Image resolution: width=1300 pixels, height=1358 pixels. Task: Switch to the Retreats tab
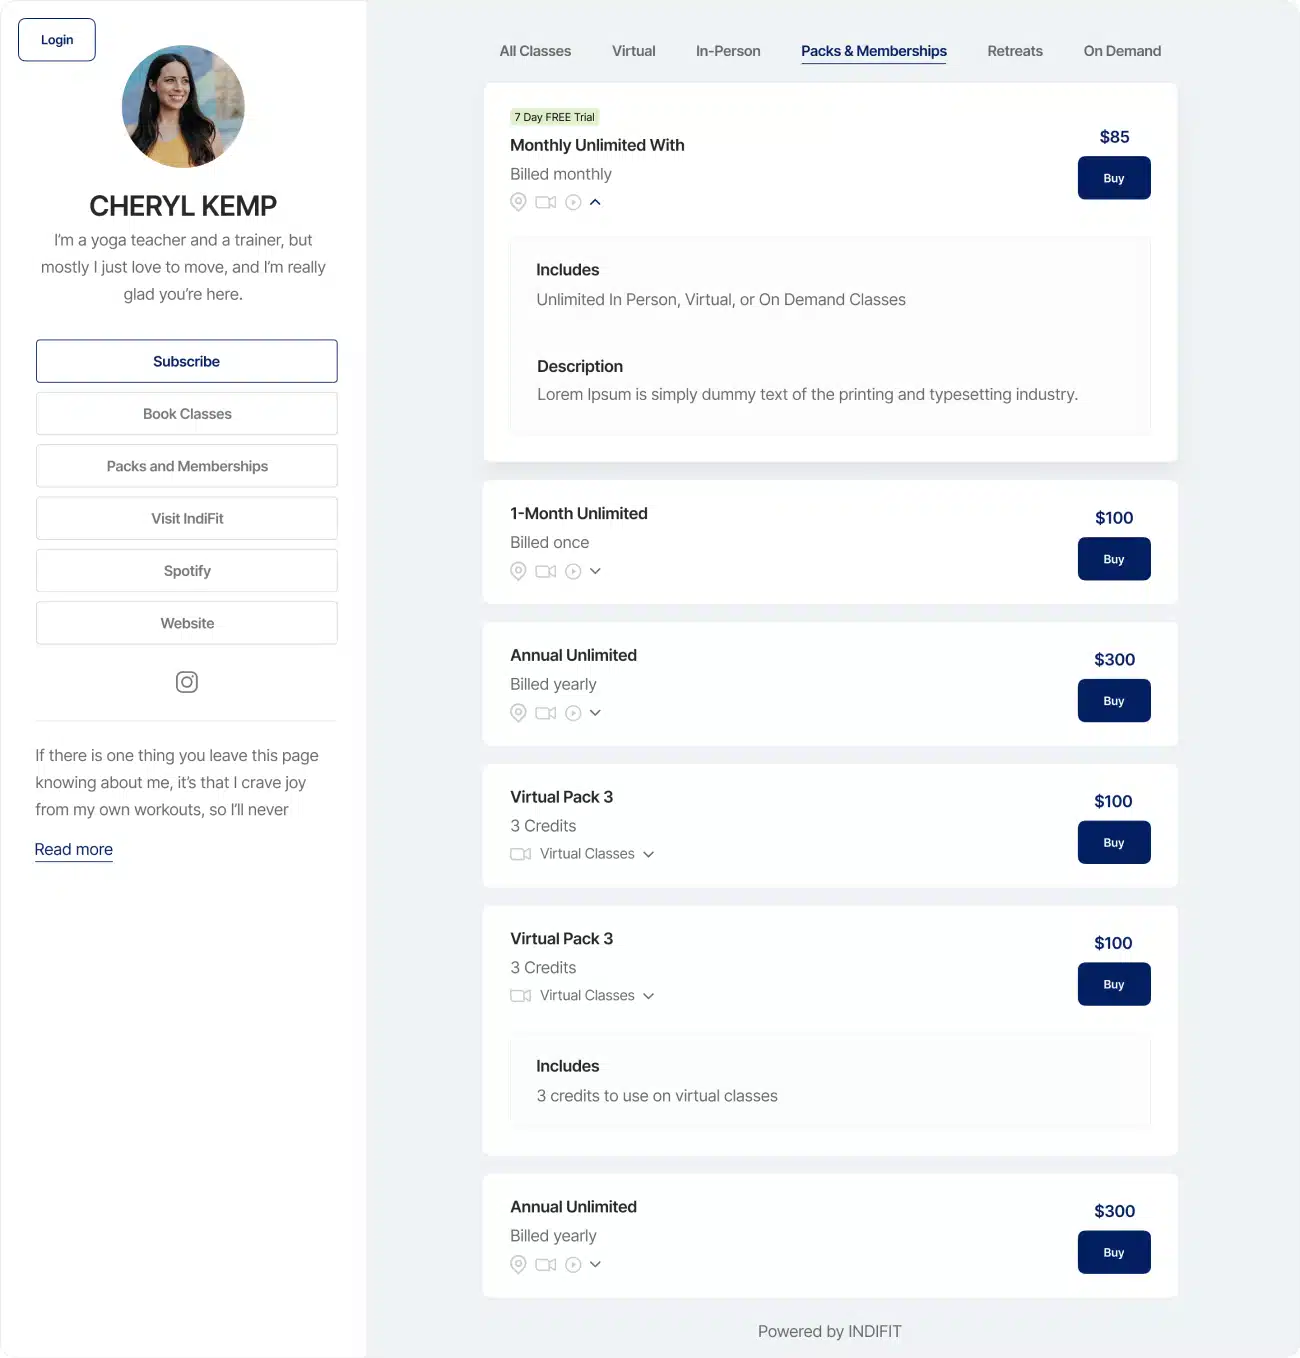pyautogui.click(x=1014, y=51)
